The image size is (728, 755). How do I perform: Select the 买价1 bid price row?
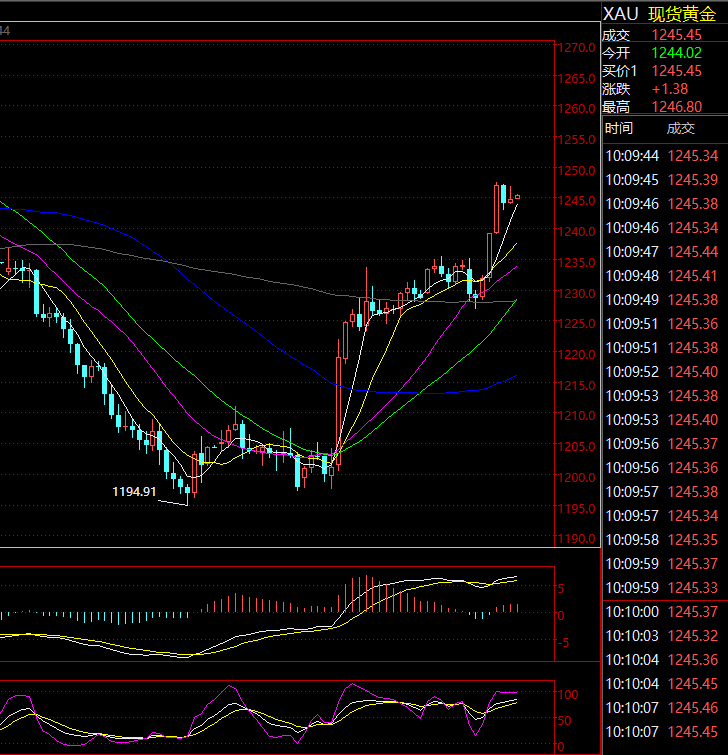665,71
